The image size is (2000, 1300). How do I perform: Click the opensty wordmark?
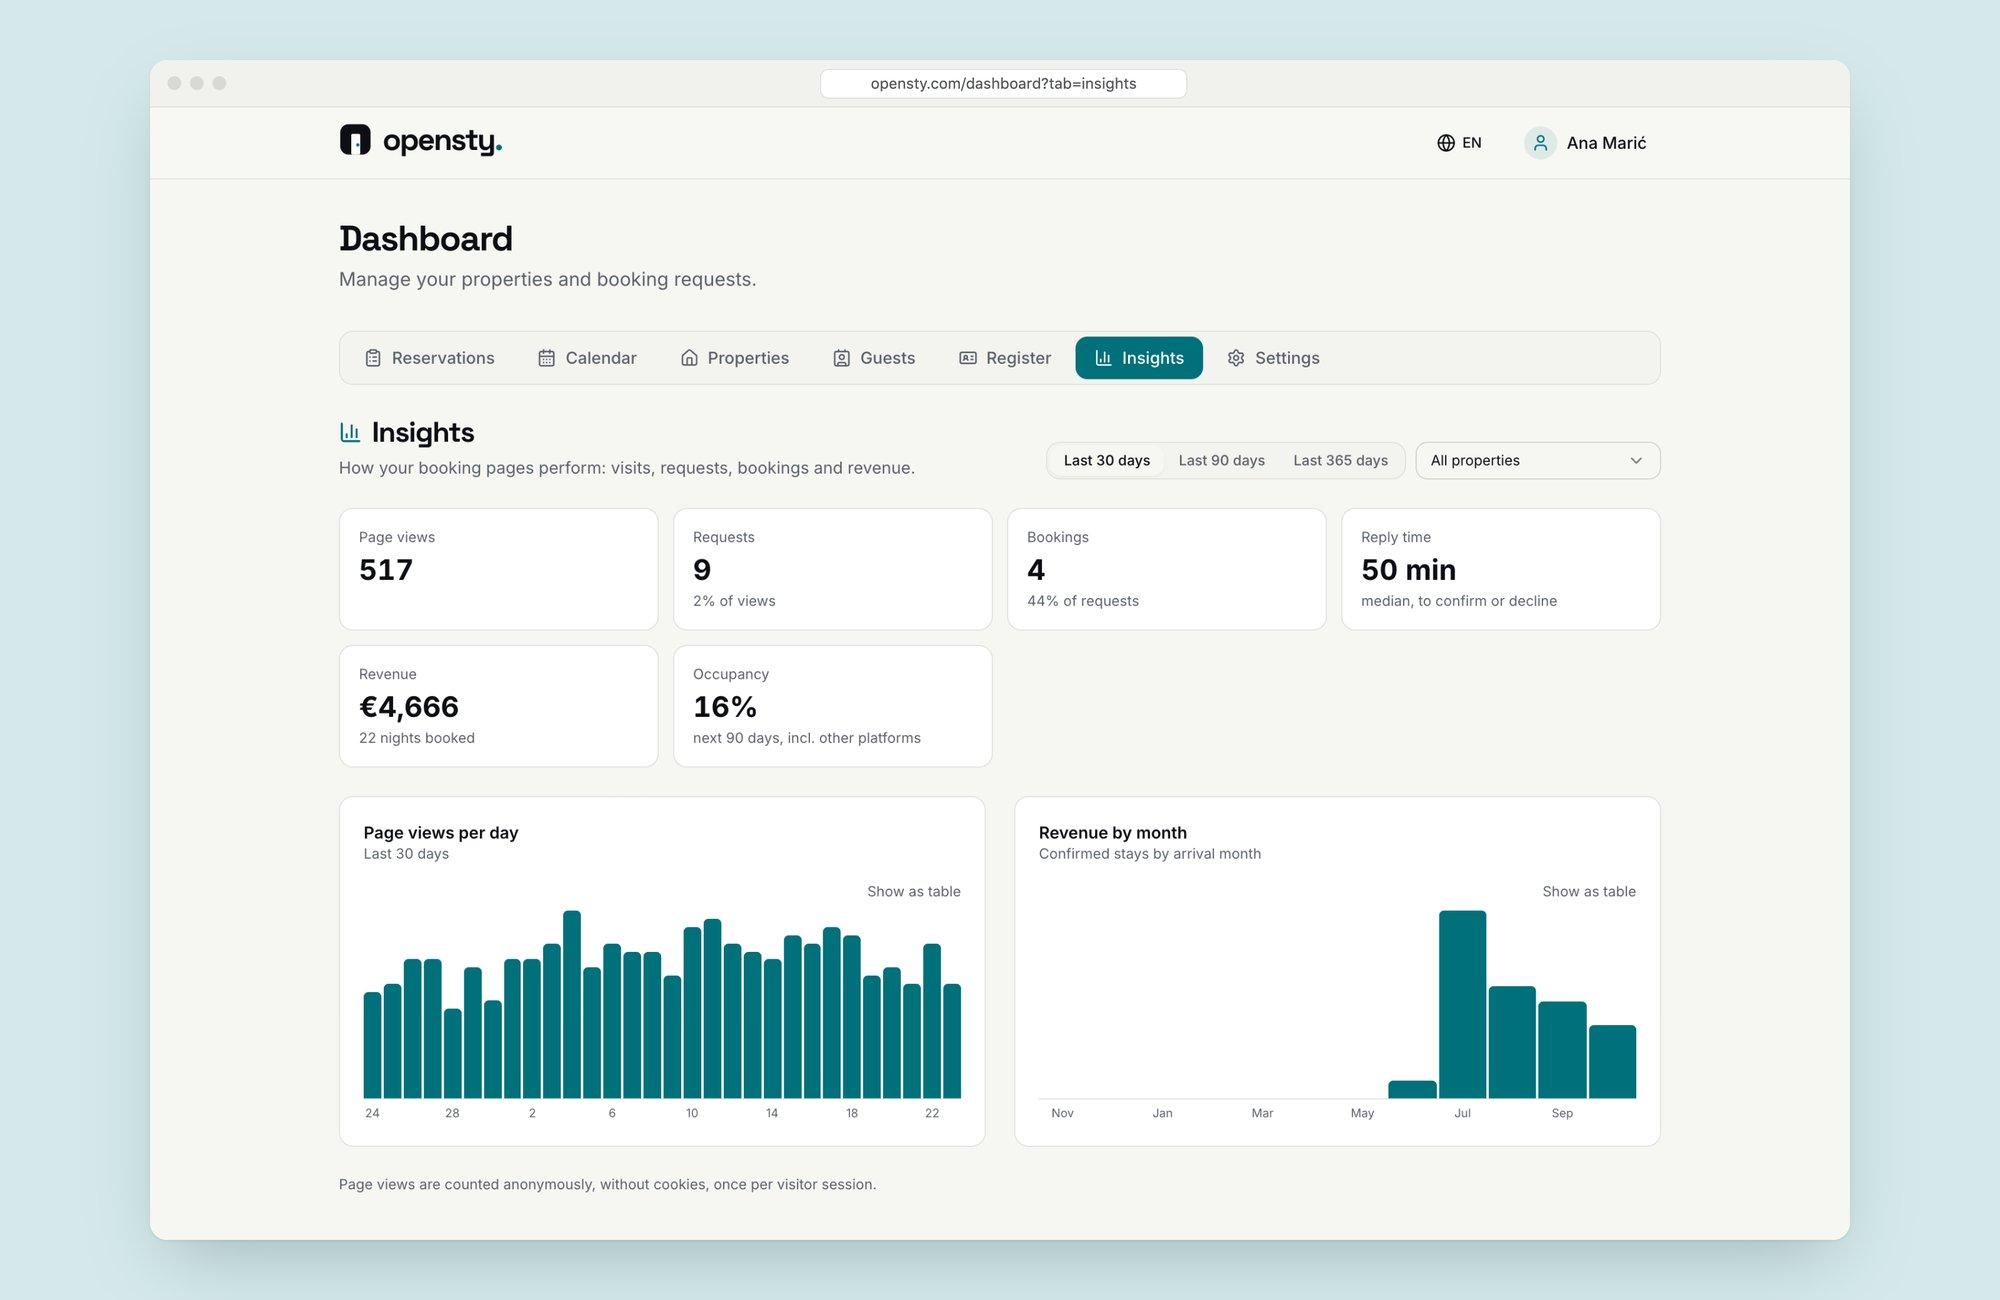pos(442,141)
